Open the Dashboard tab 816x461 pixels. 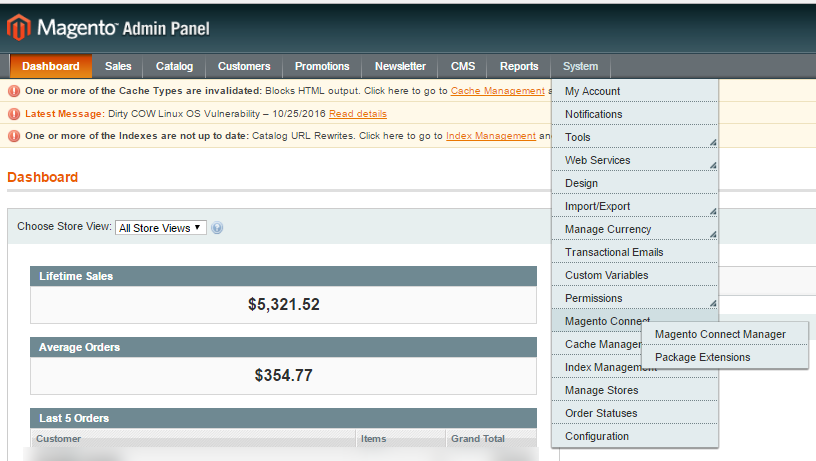tap(50, 66)
